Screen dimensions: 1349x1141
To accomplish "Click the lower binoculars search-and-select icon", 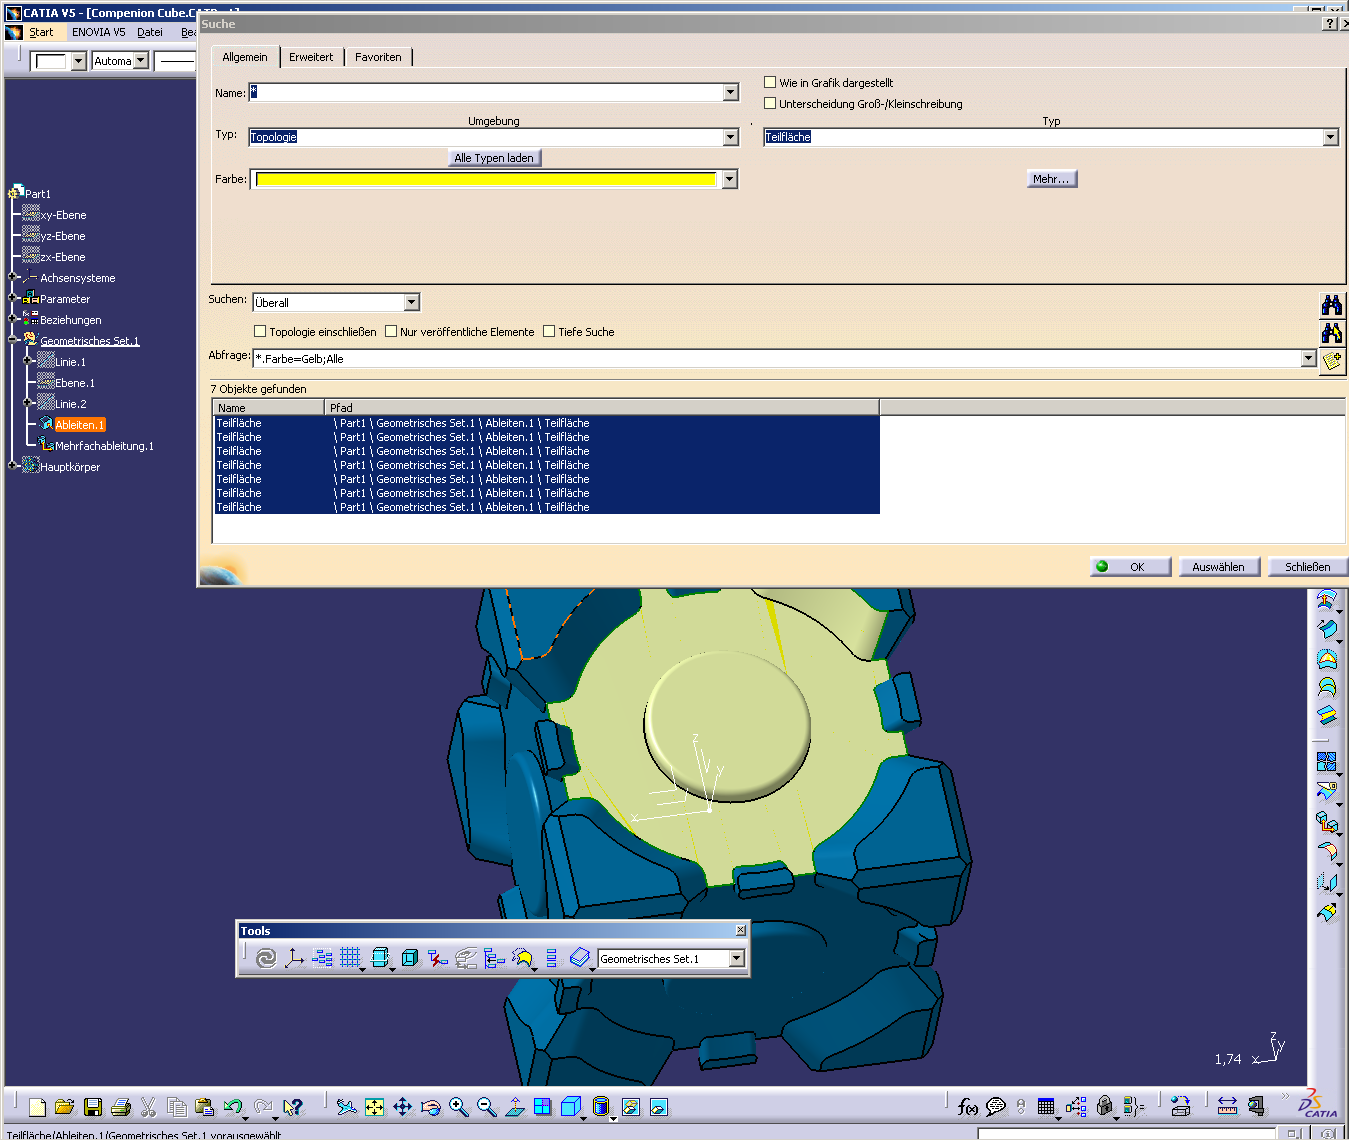I will pyautogui.click(x=1332, y=333).
